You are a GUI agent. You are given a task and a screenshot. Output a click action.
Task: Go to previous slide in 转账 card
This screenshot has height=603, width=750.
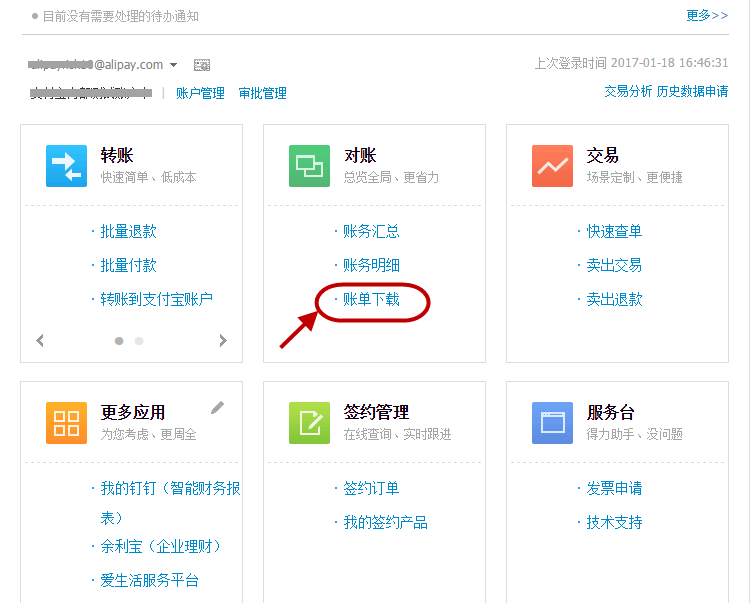coord(40,340)
